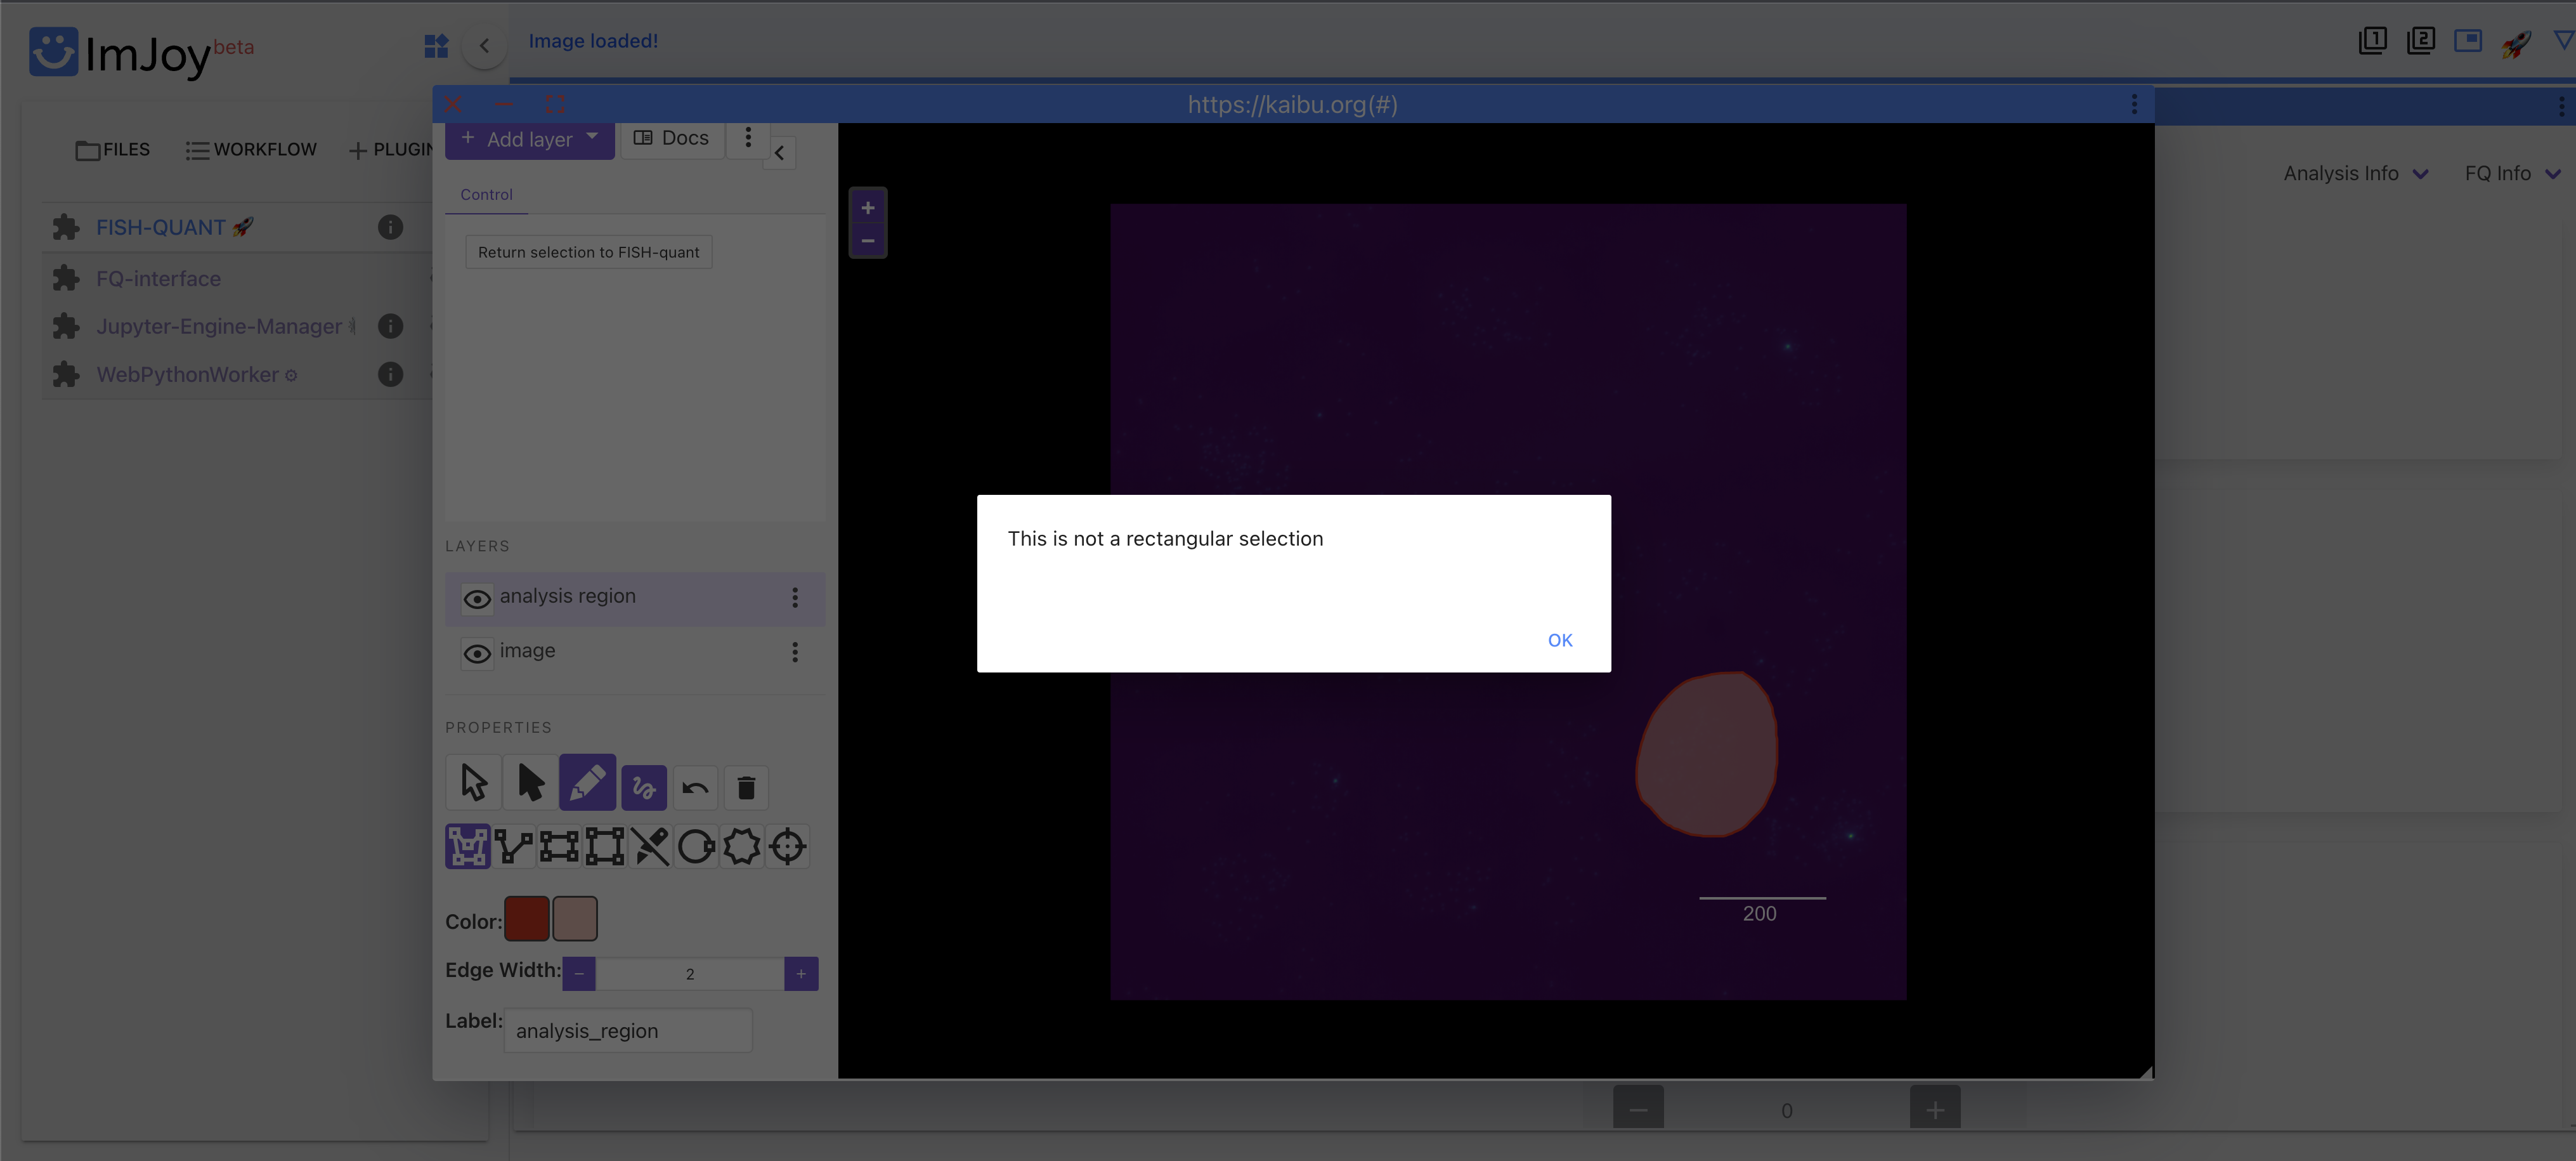Show info for the FISH-QUANT plugin

(x=390, y=228)
